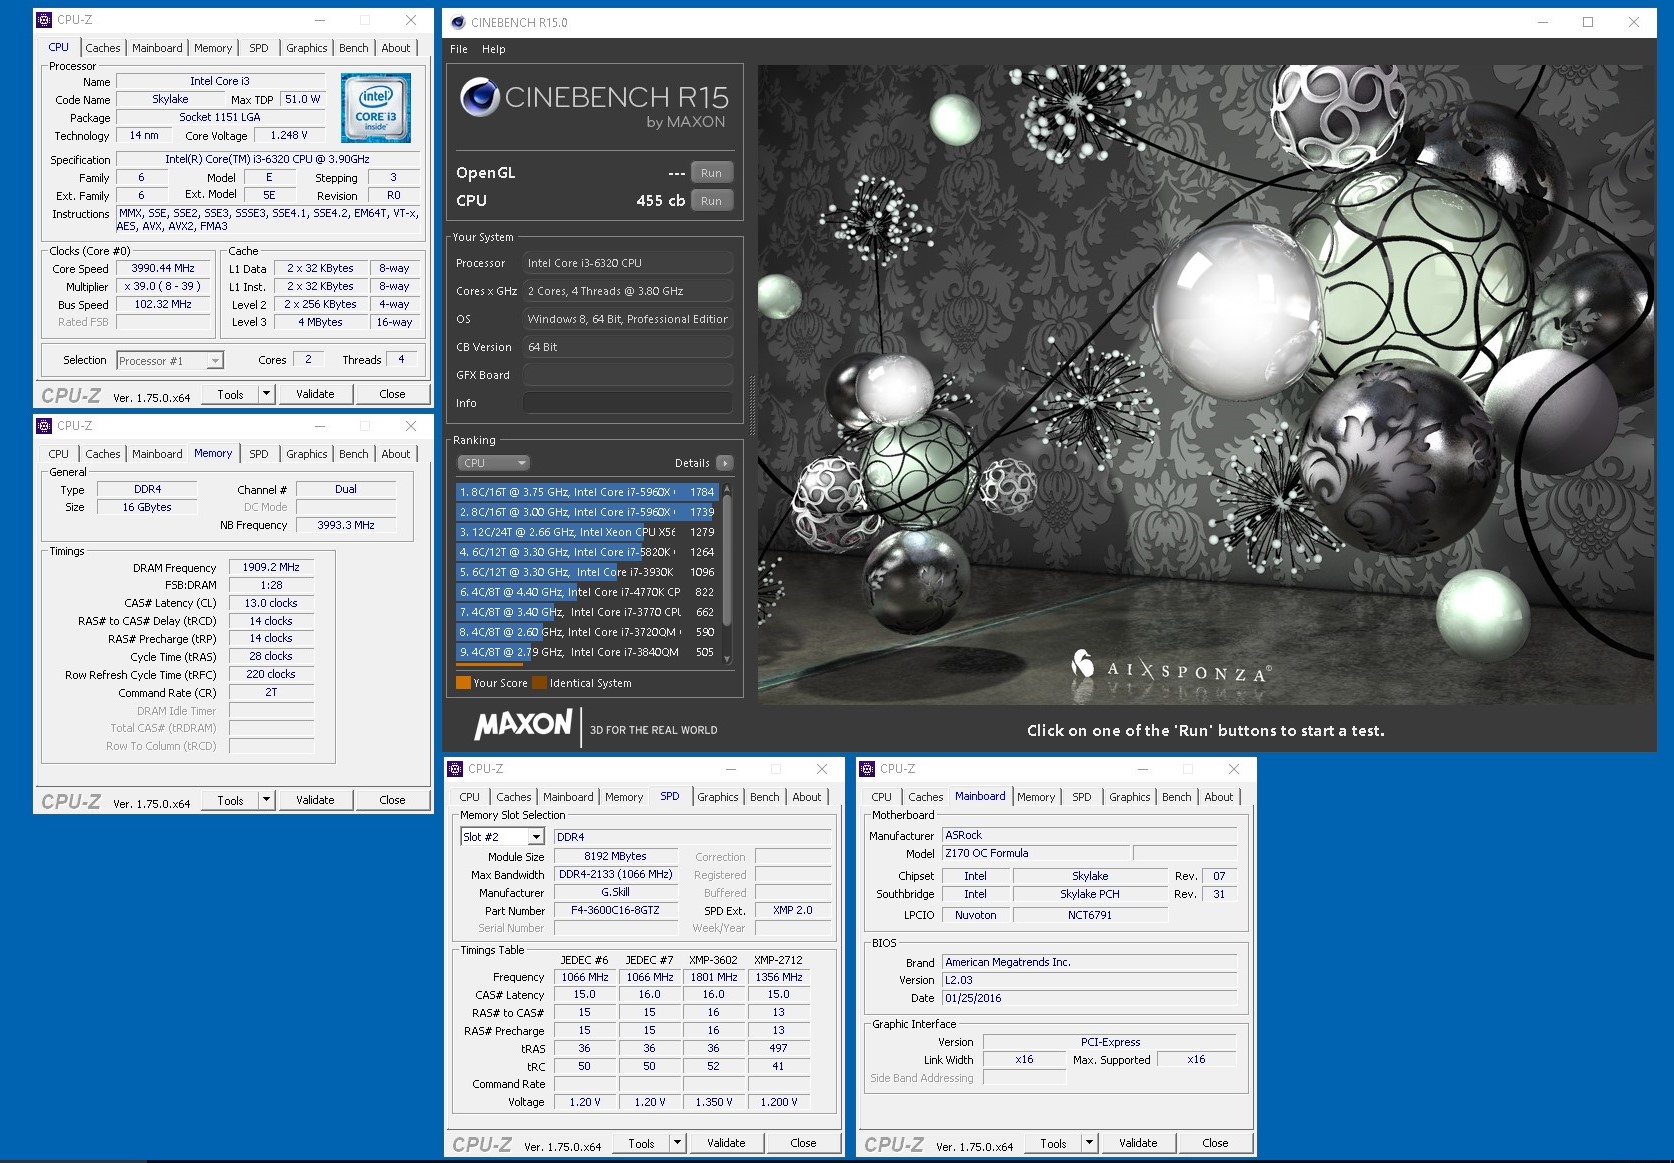The width and height of the screenshot is (1674, 1163).
Task: Click Close button in SPD window
Action: pos(803,1143)
